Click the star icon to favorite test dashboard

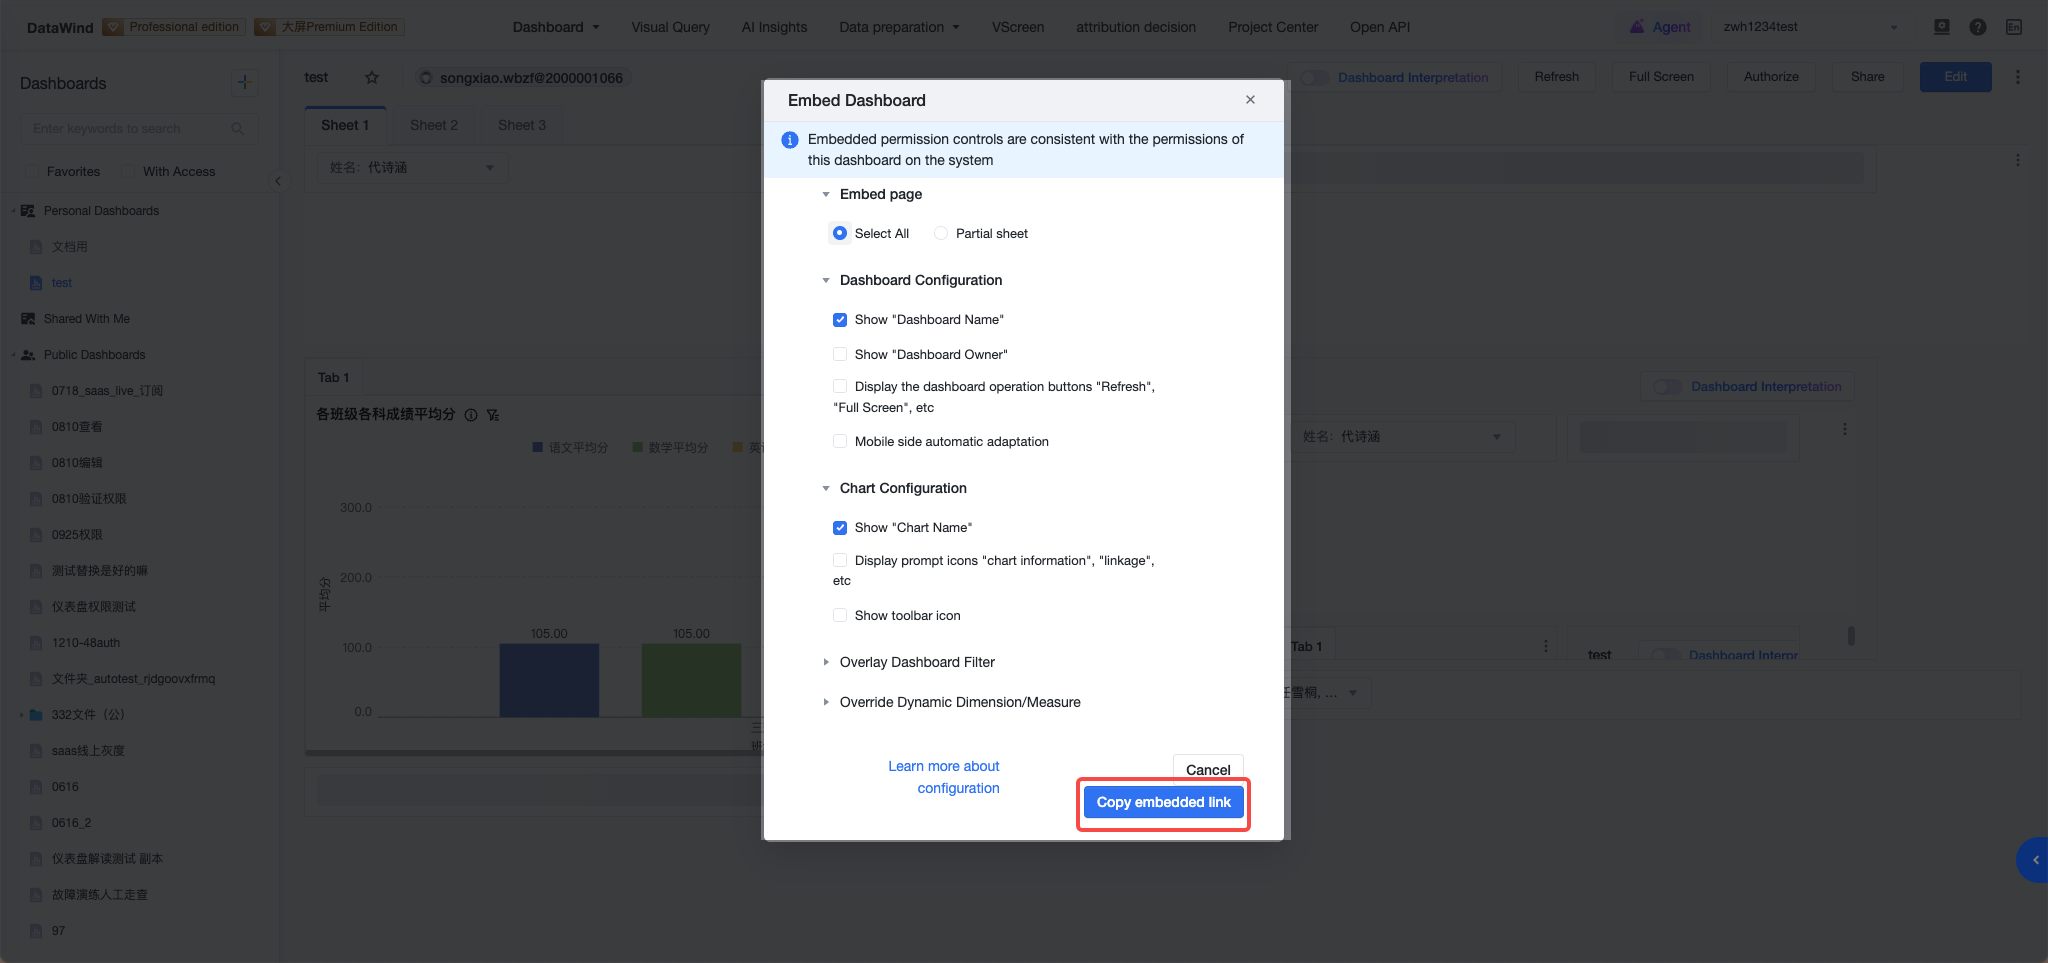pyautogui.click(x=372, y=77)
